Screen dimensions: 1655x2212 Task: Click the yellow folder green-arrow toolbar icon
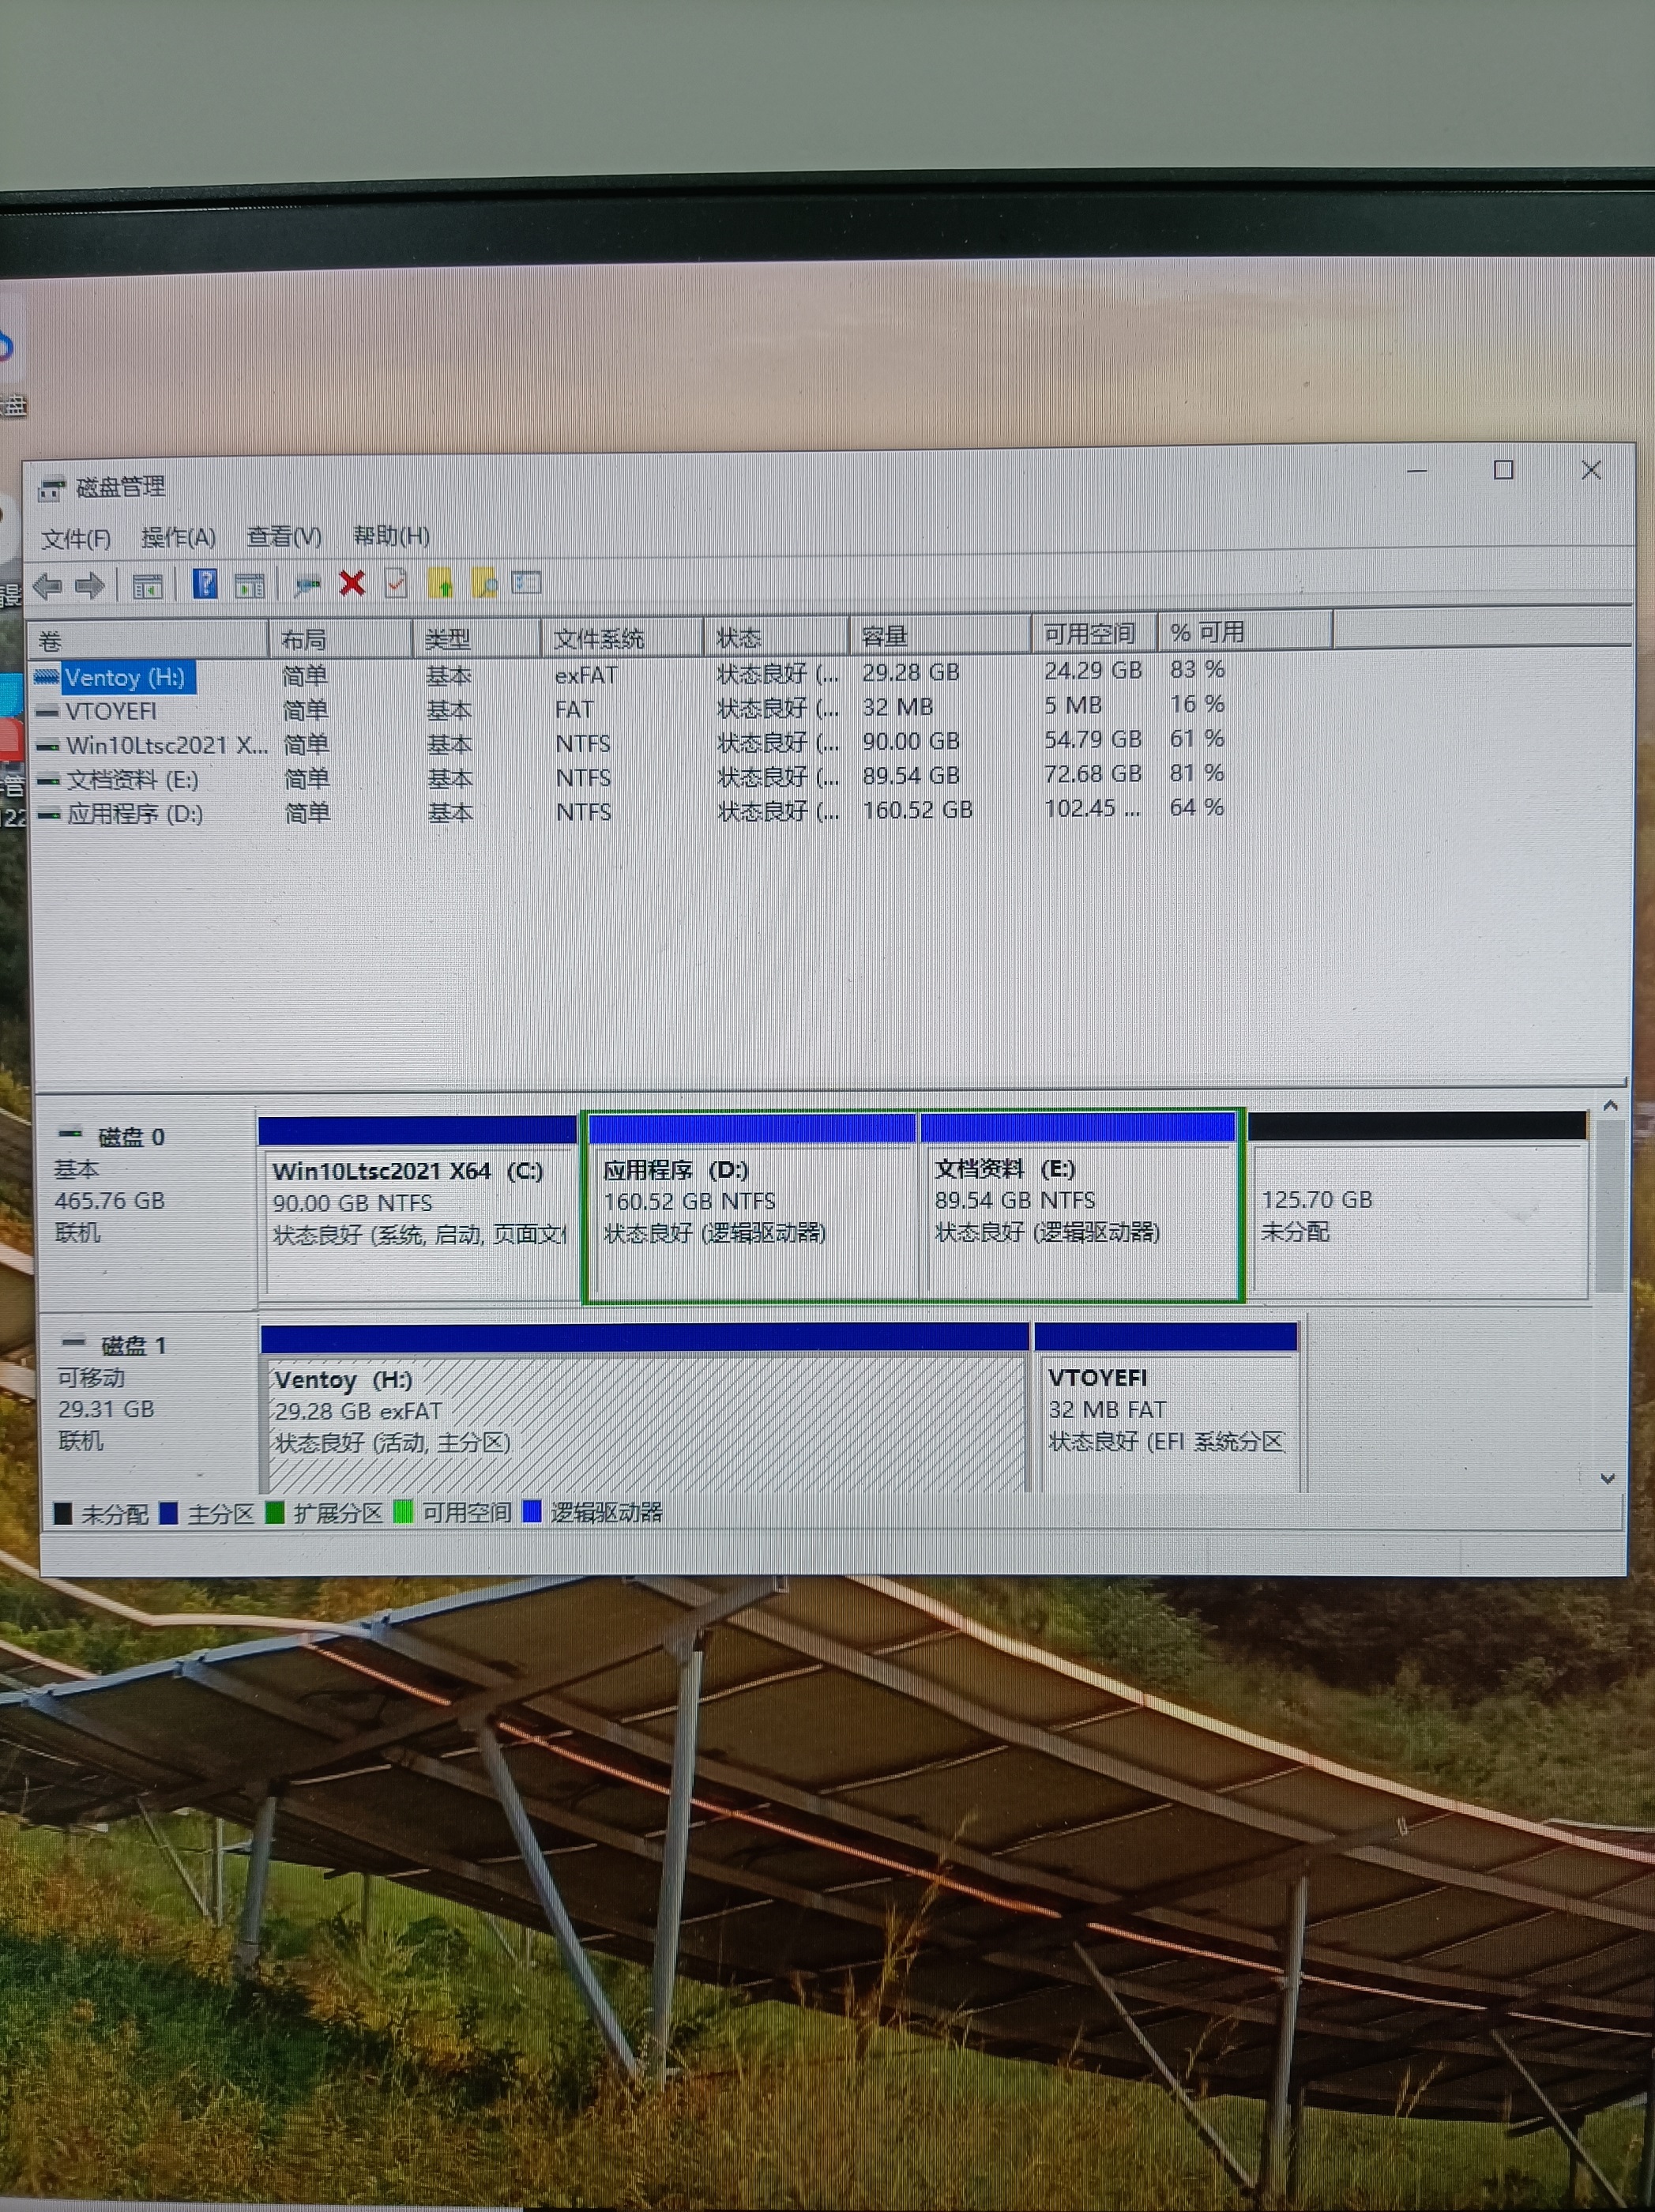(440, 583)
